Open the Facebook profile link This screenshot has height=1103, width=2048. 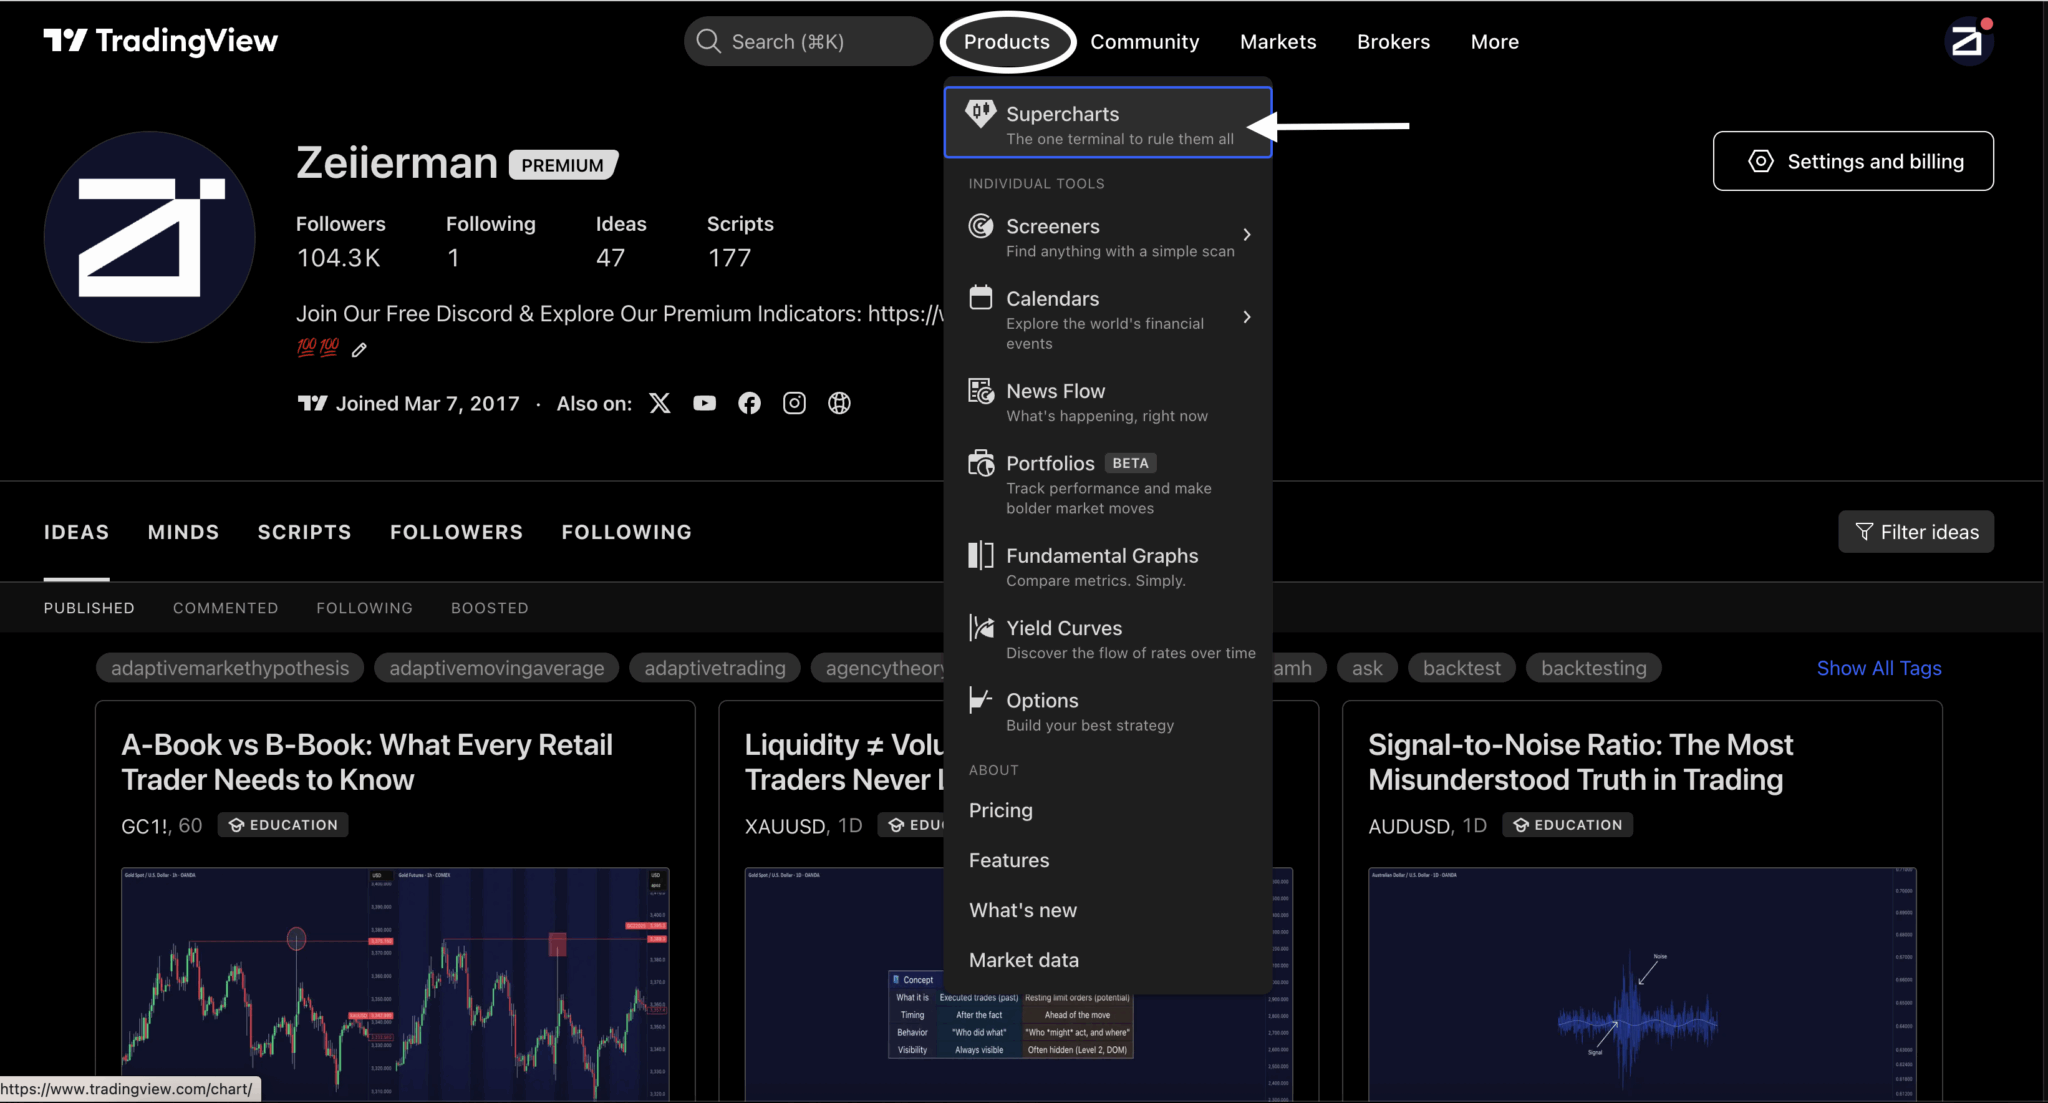[x=749, y=403]
